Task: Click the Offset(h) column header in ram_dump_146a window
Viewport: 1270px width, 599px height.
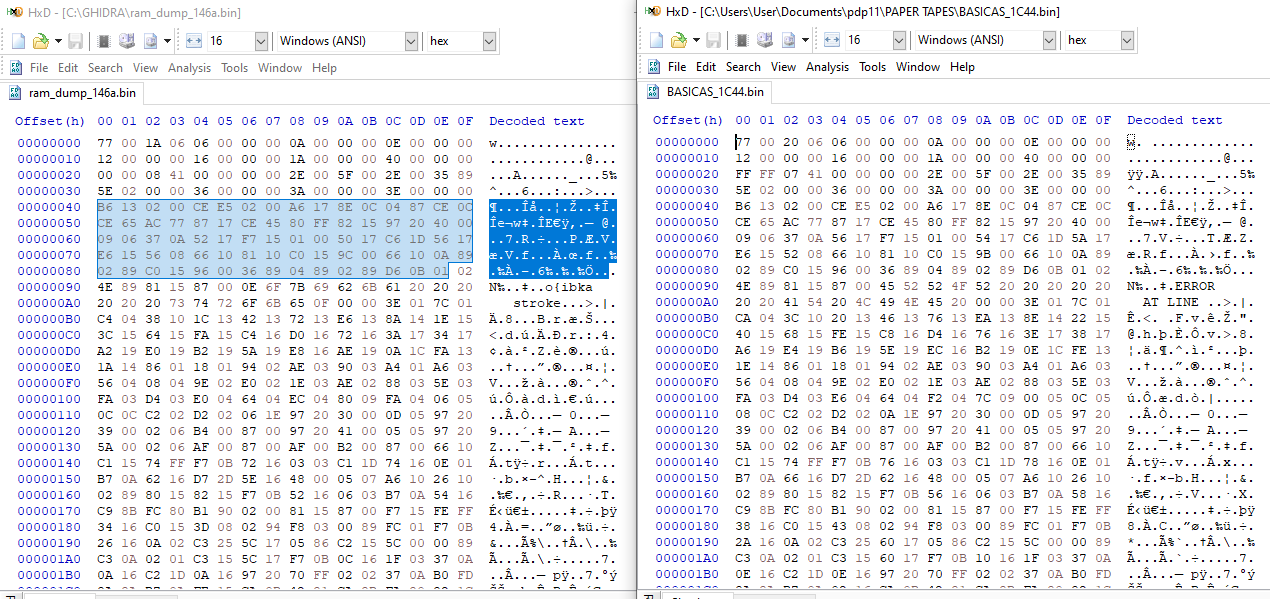Action: click(x=50, y=121)
